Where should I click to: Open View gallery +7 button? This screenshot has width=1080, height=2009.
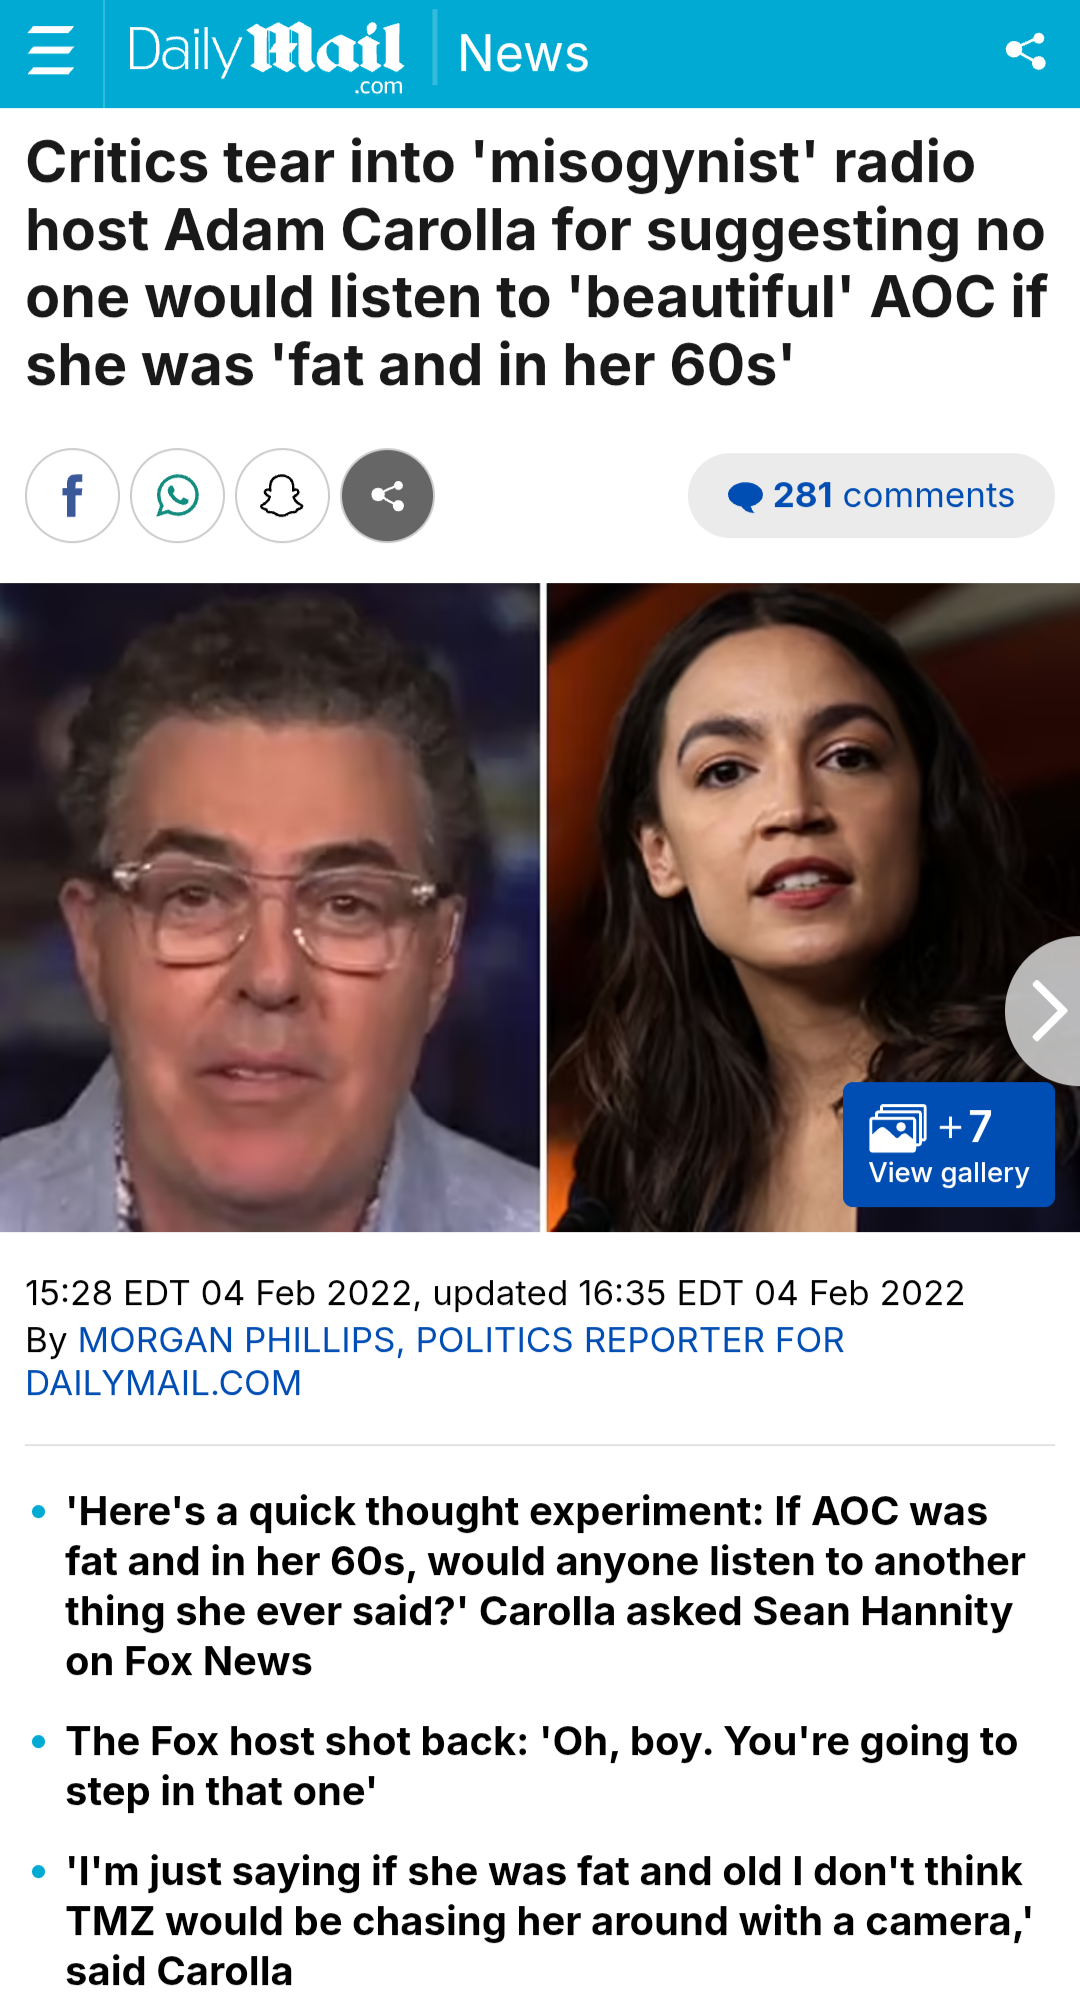coord(949,1145)
